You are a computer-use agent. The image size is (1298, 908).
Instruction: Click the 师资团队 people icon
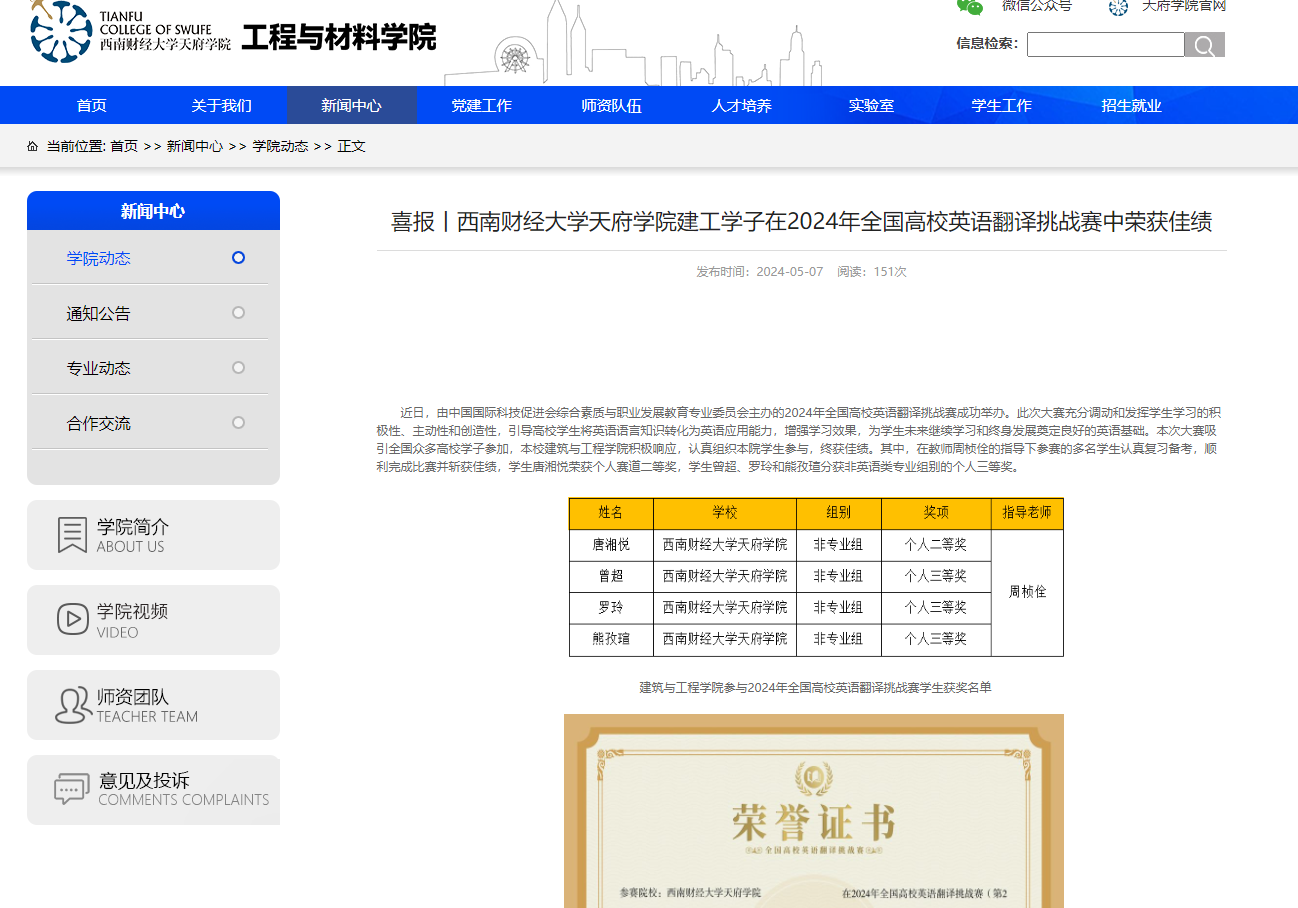pos(74,705)
